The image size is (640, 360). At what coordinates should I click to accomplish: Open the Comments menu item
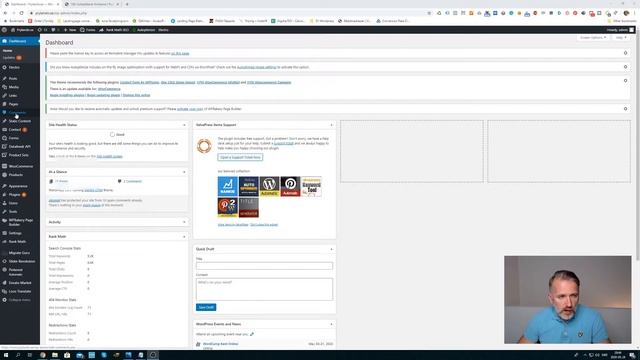[x=17, y=112]
